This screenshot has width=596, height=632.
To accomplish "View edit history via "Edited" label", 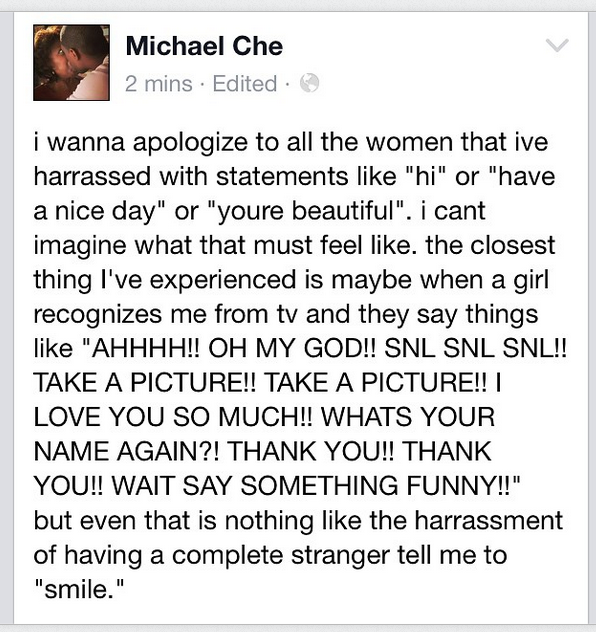I will (245, 83).
